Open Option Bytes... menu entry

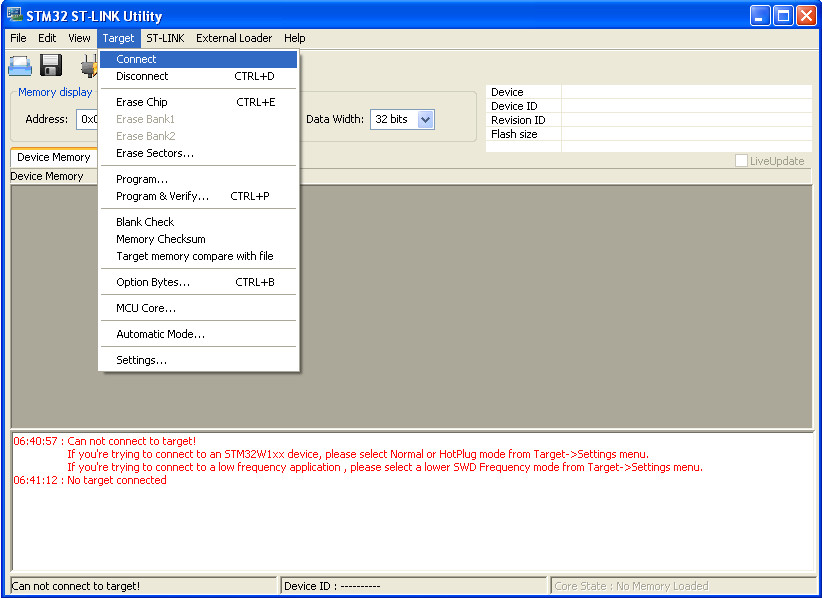(199, 282)
